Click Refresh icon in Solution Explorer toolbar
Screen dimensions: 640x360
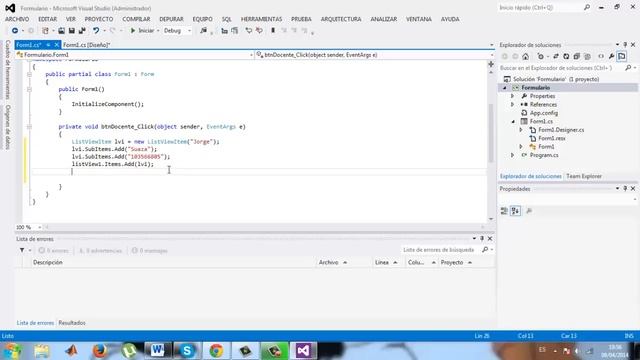point(566,56)
